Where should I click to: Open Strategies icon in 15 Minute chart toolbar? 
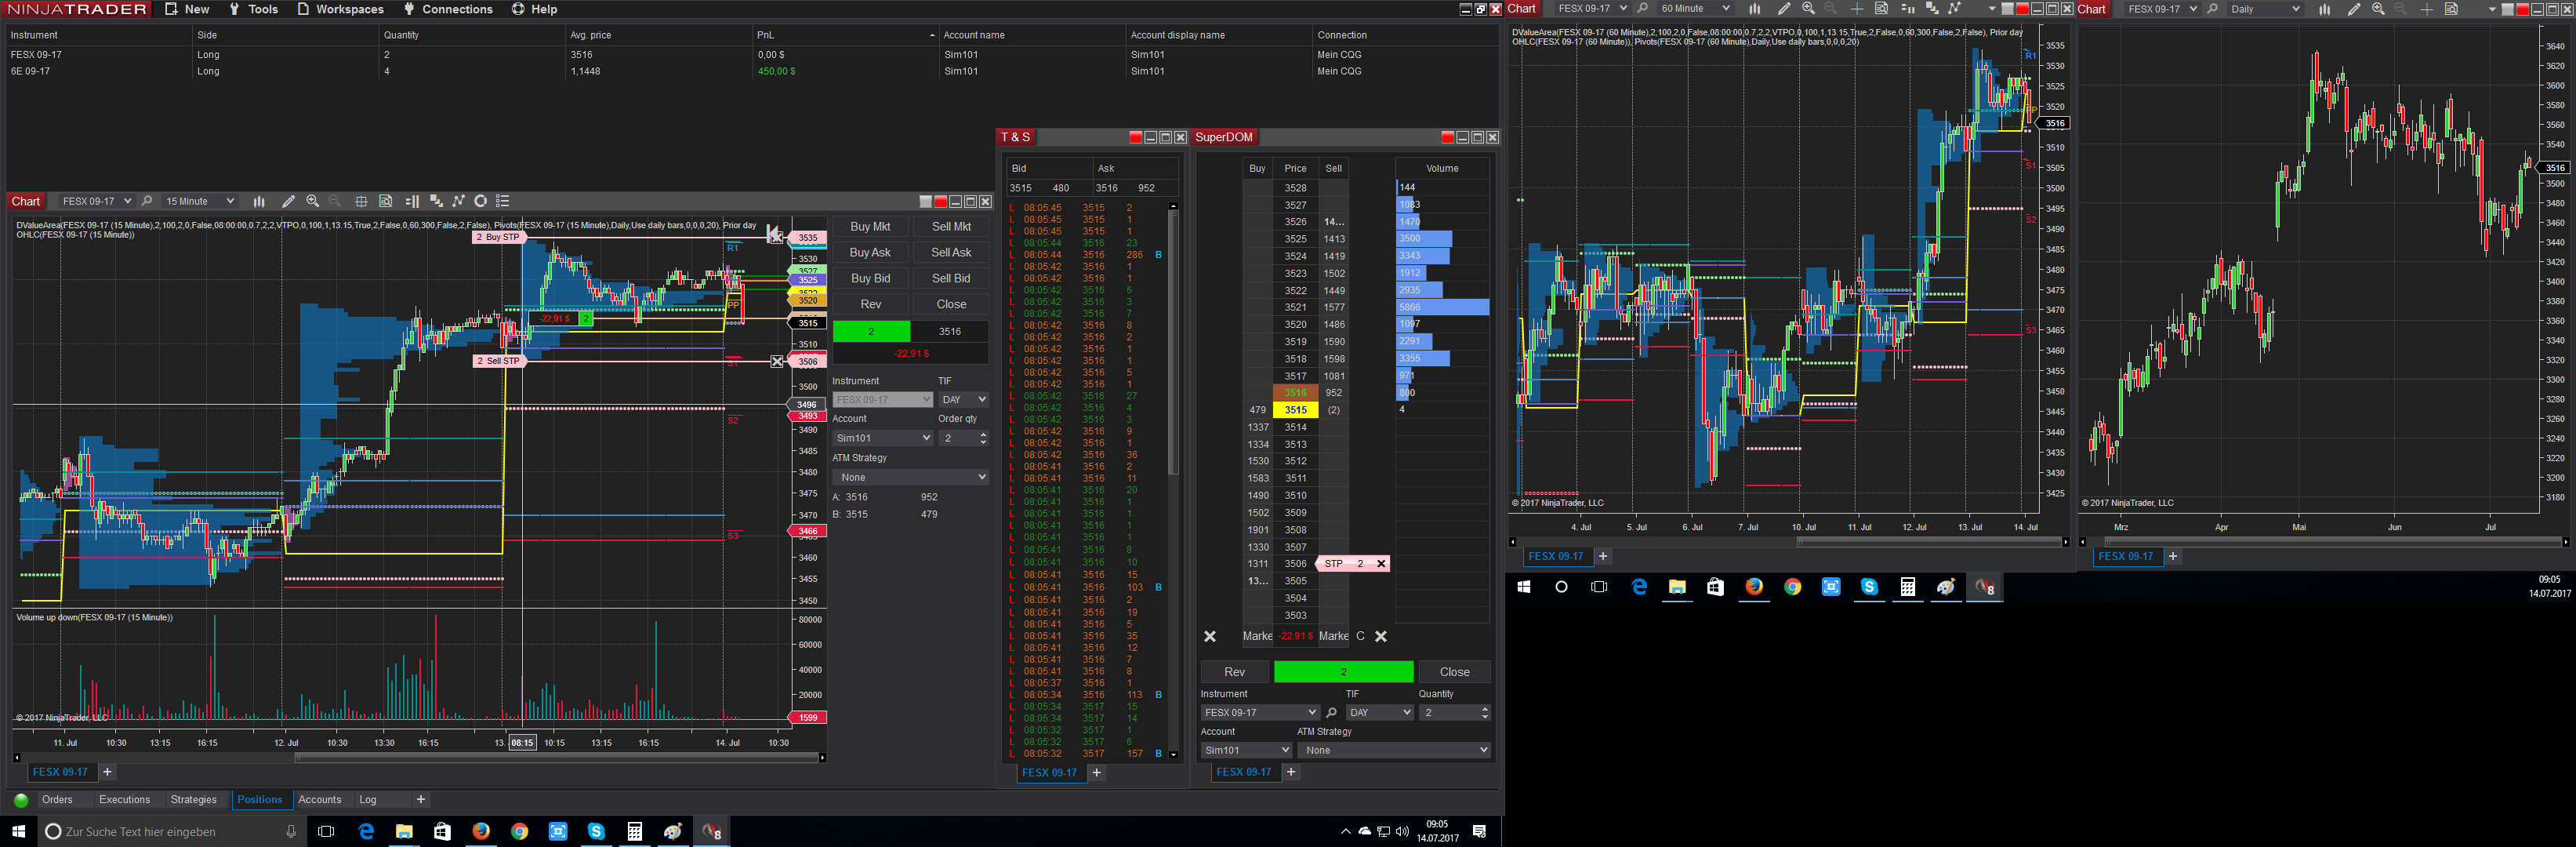point(436,201)
